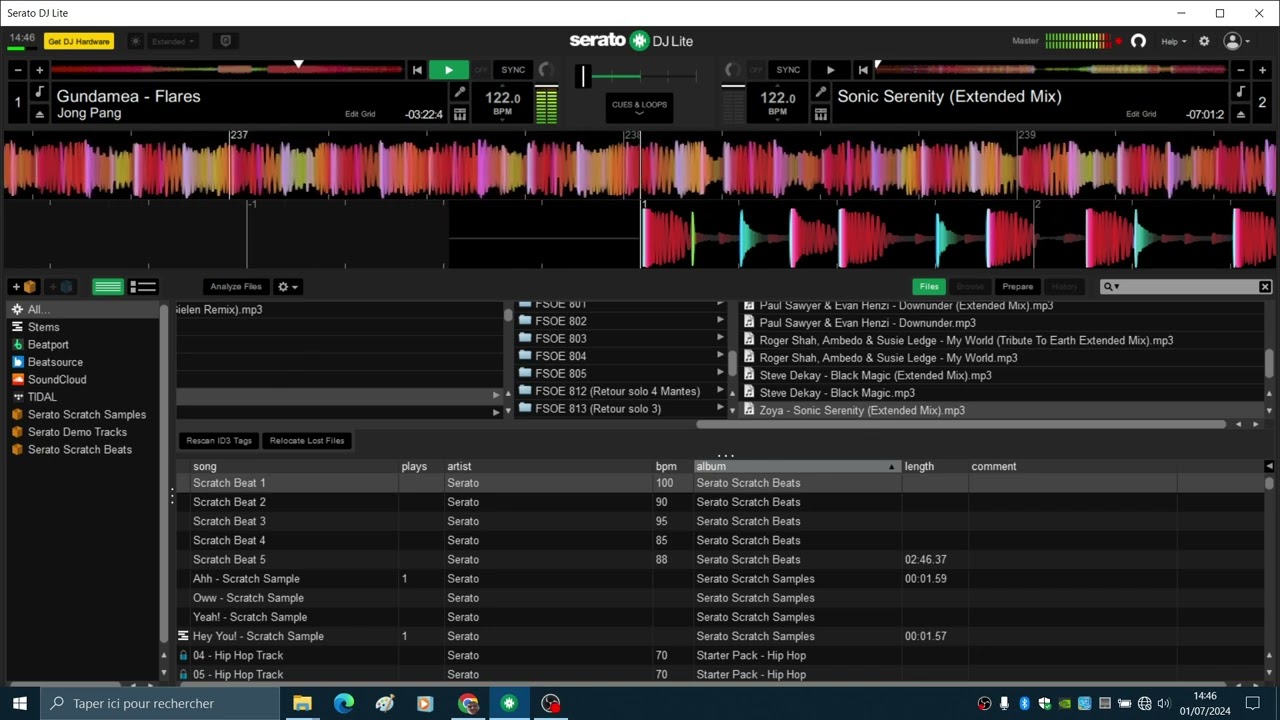1280x720 pixels.
Task: Open the Help menu
Action: [x=1173, y=41]
